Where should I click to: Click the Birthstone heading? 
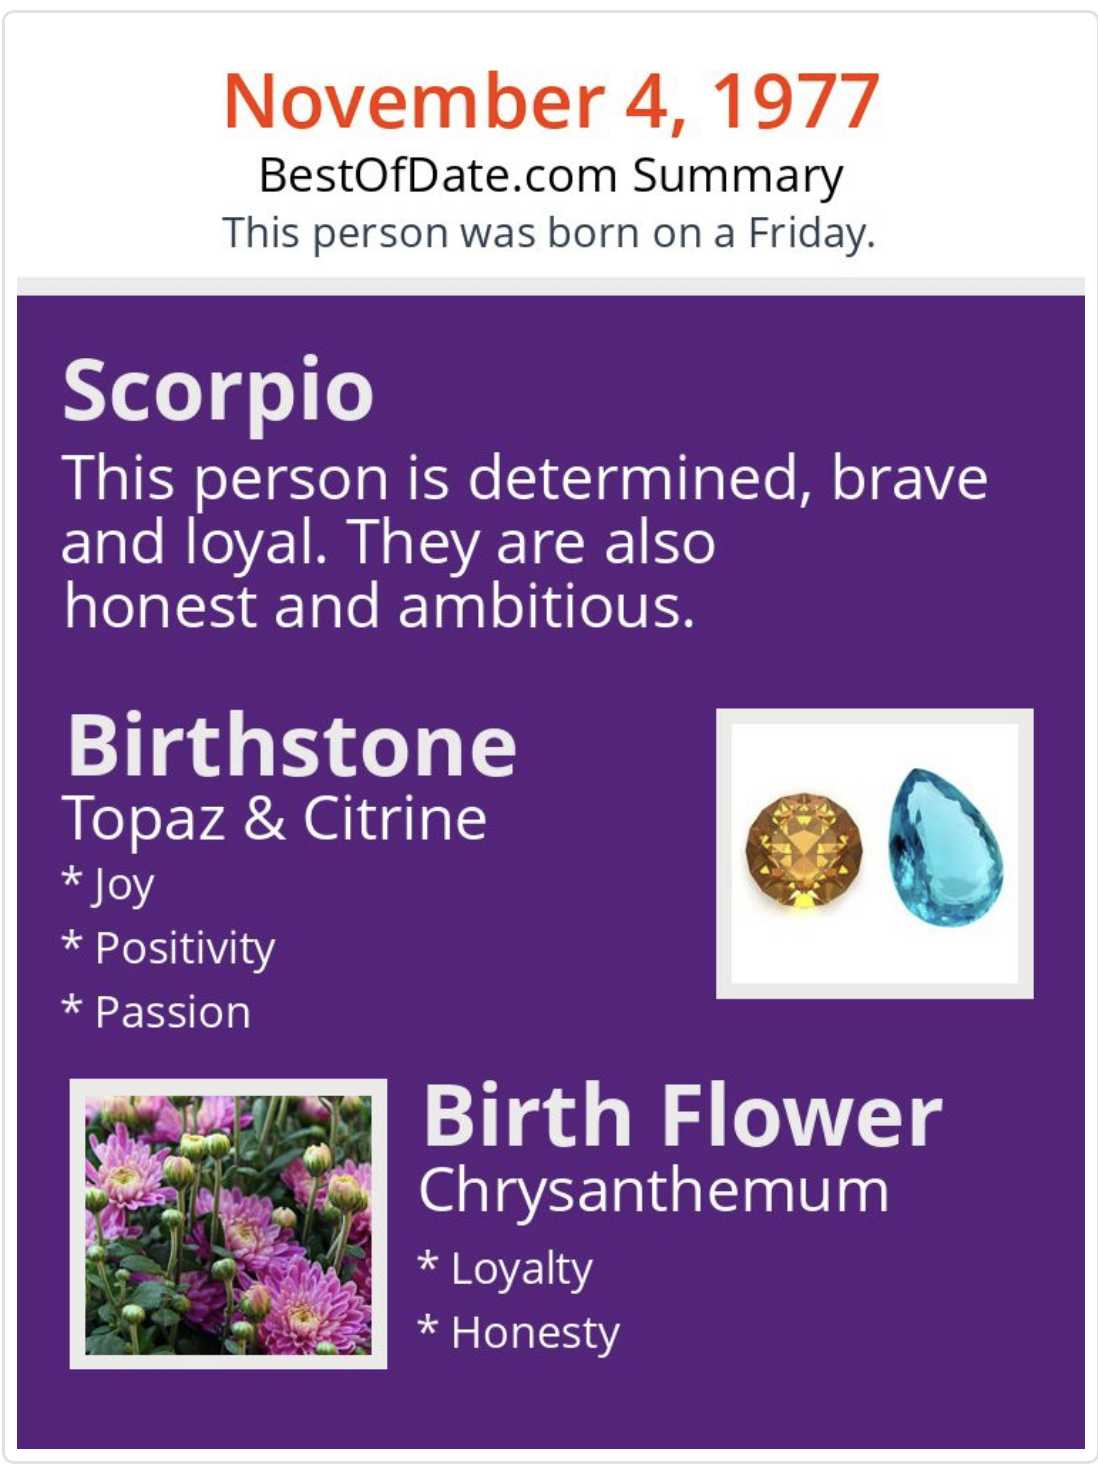click(291, 746)
